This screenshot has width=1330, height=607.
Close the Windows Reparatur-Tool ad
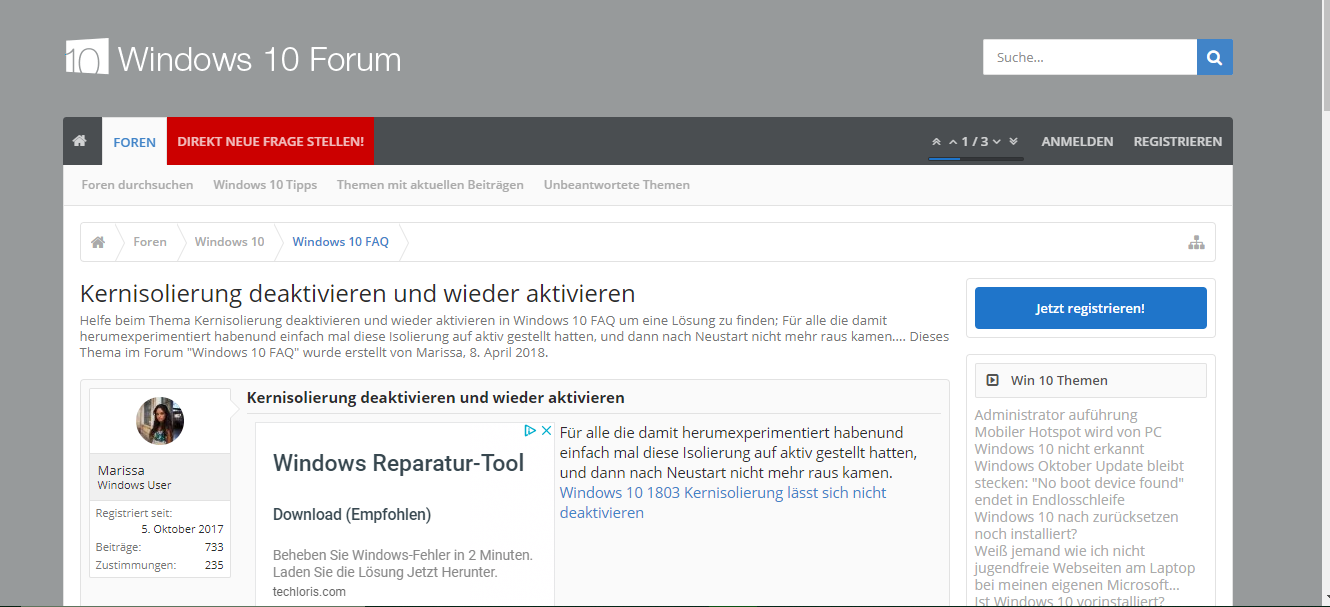point(546,431)
